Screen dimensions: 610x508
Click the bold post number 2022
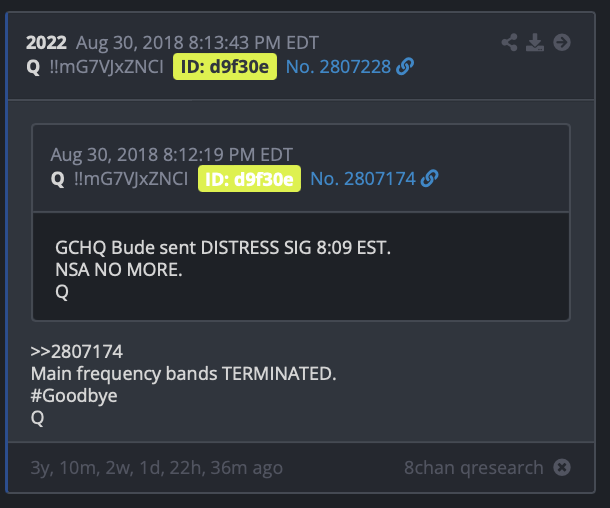(x=46, y=42)
